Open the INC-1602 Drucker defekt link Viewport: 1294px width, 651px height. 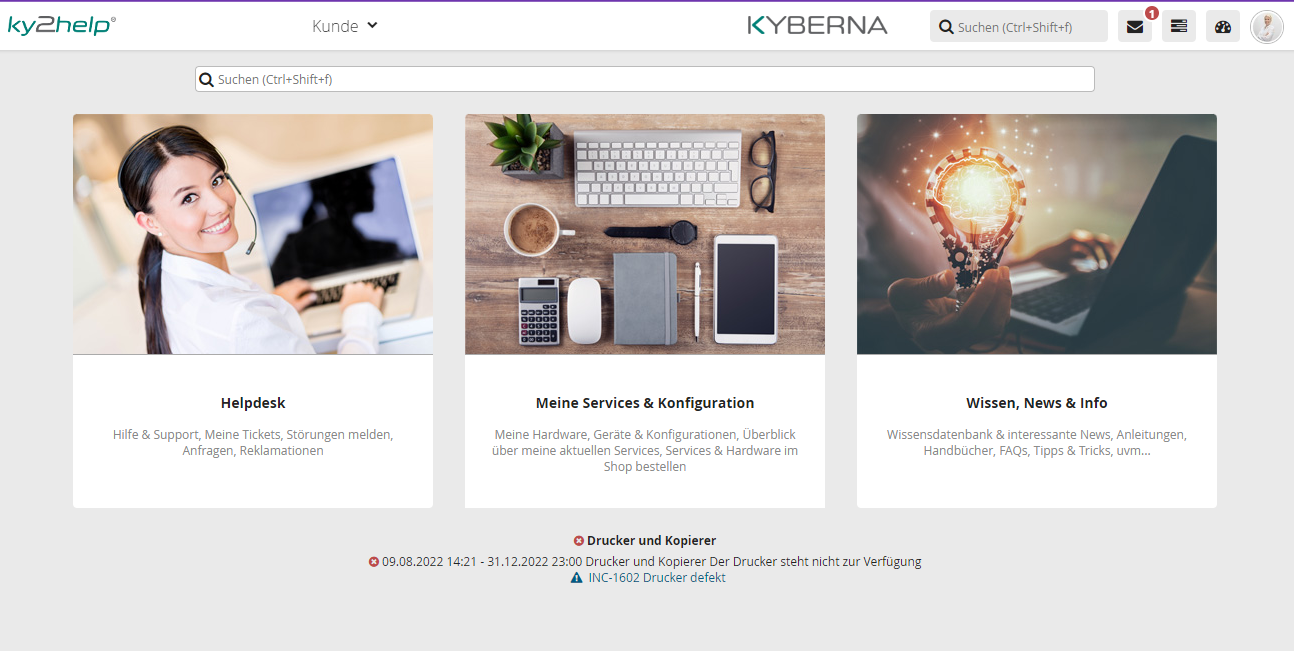[x=657, y=578]
